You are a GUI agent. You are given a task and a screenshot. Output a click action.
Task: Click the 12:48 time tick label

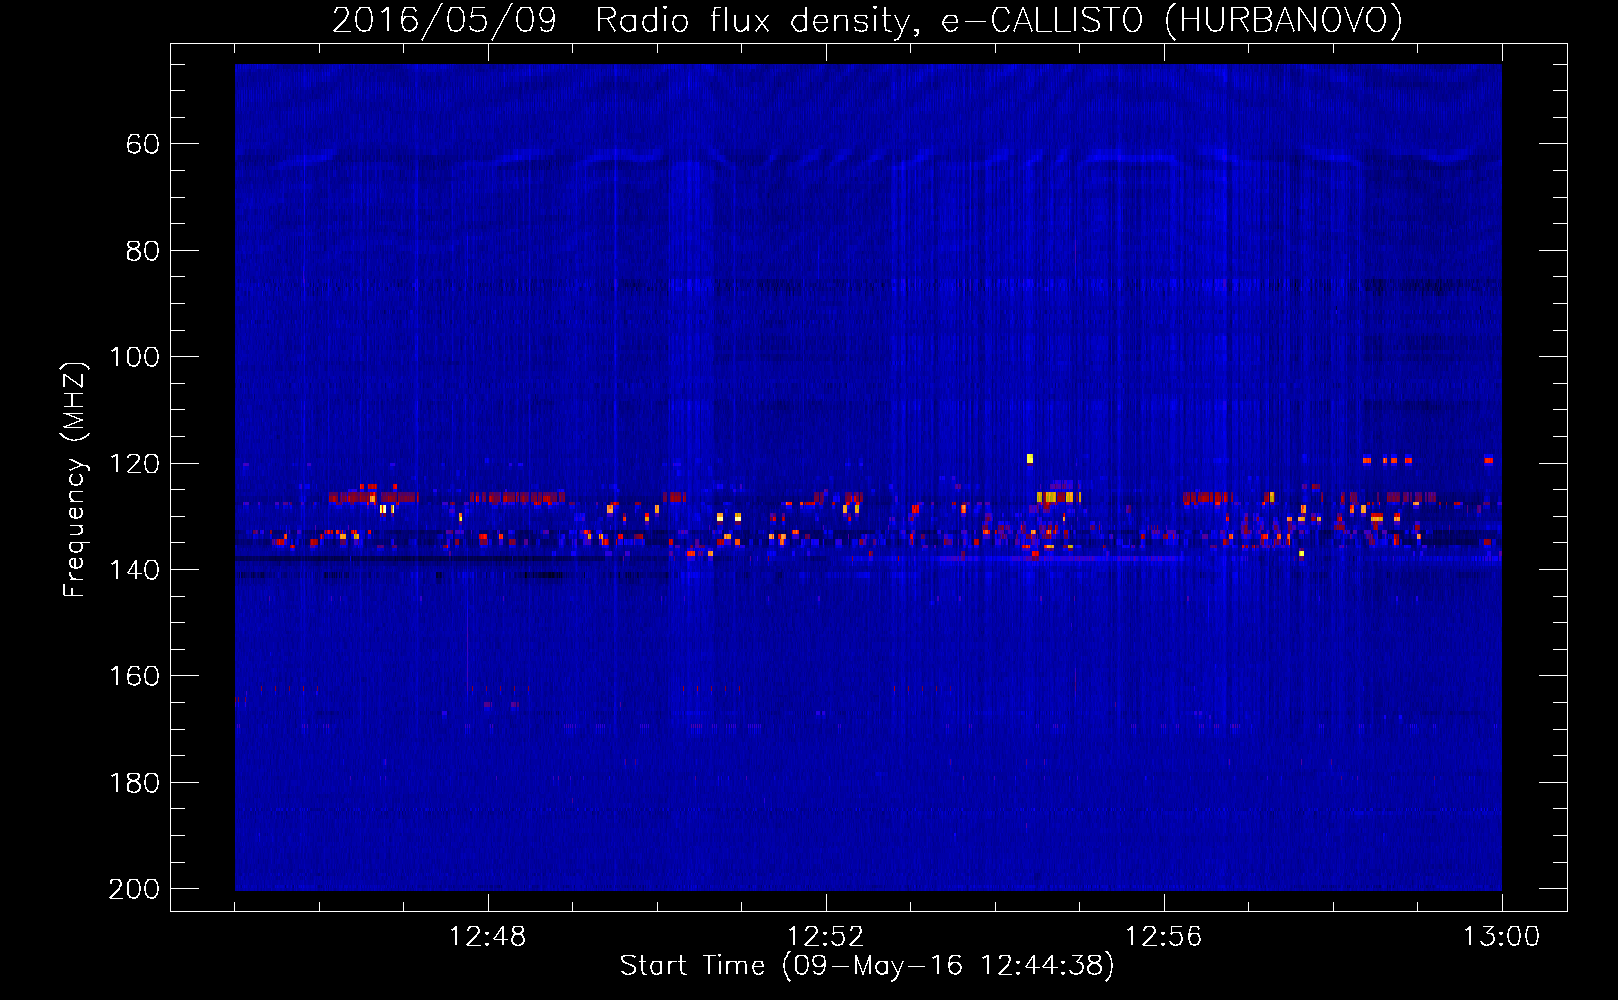click(488, 937)
